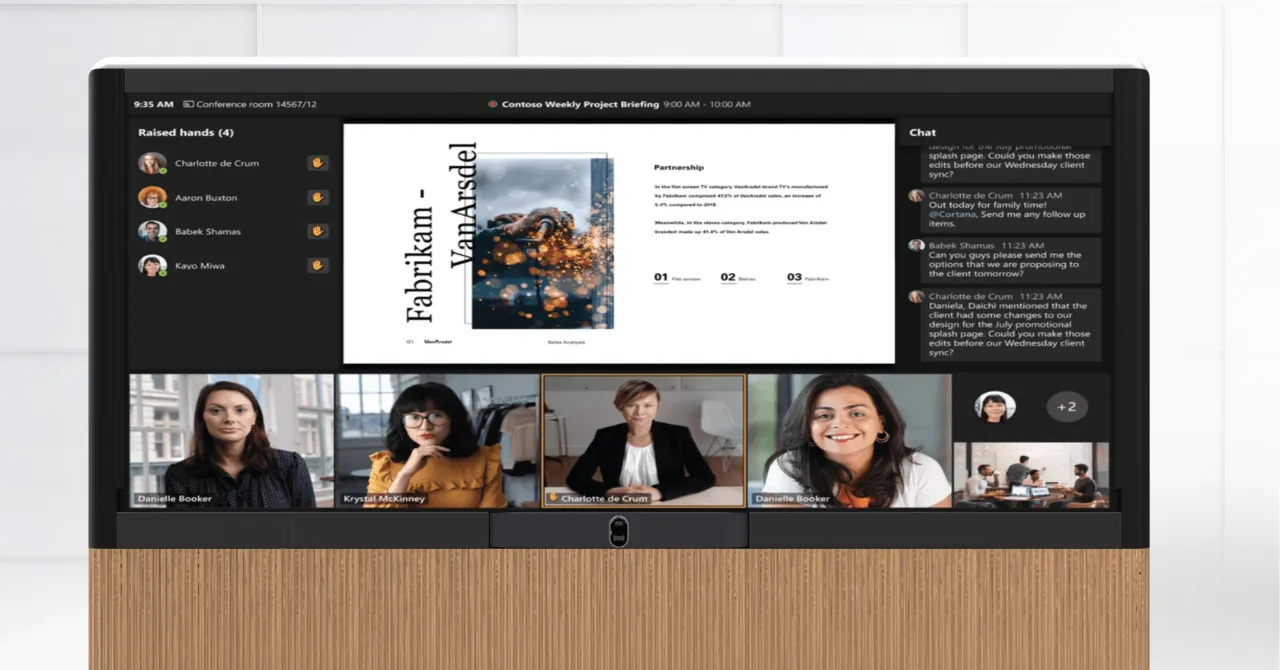
Task: Click Charlotte de Crum's avatar in chat
Action: [x=916, y=196]
